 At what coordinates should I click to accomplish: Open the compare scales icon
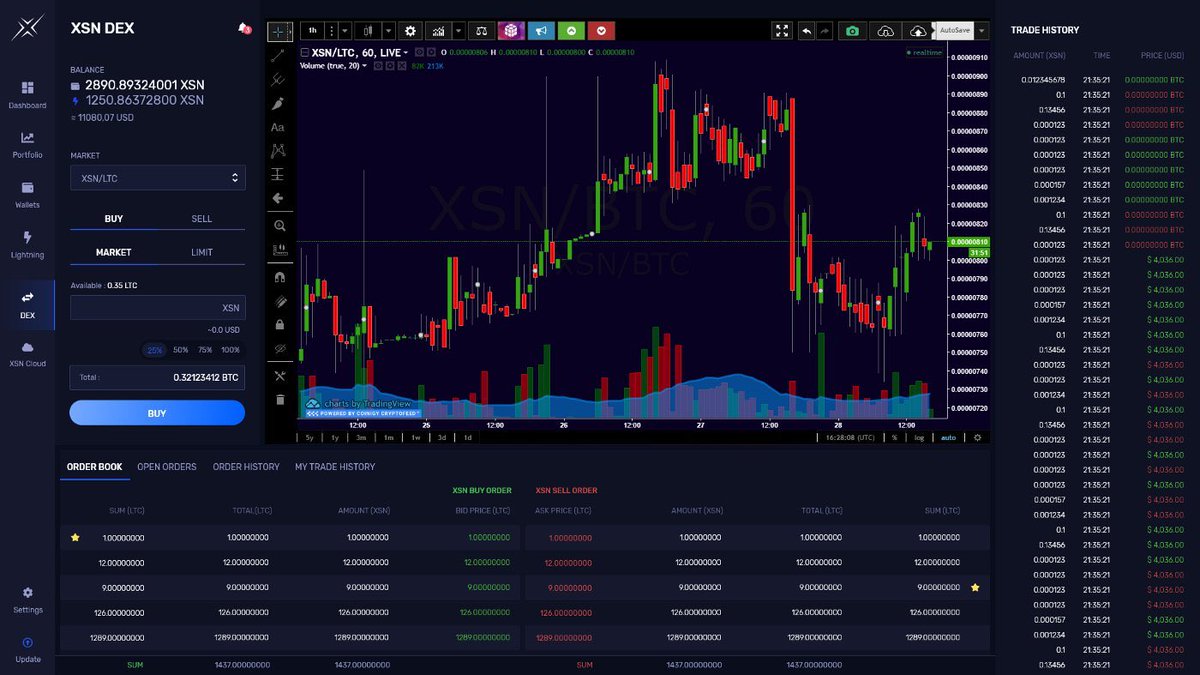pyautogui.click(x=482, y=31)
